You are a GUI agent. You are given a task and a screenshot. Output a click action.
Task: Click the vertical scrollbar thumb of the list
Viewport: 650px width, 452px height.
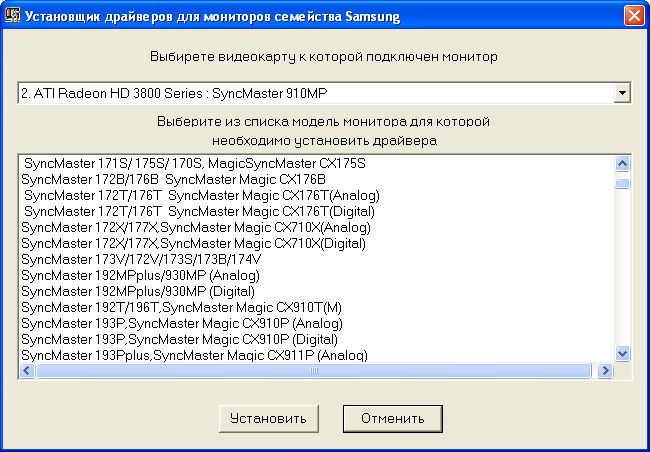(622, 183)
